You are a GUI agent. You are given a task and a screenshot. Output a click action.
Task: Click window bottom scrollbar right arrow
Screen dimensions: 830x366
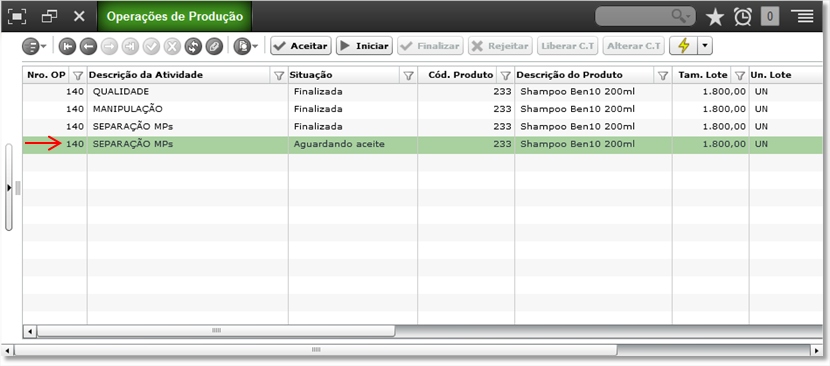click(x=817, y=350)
